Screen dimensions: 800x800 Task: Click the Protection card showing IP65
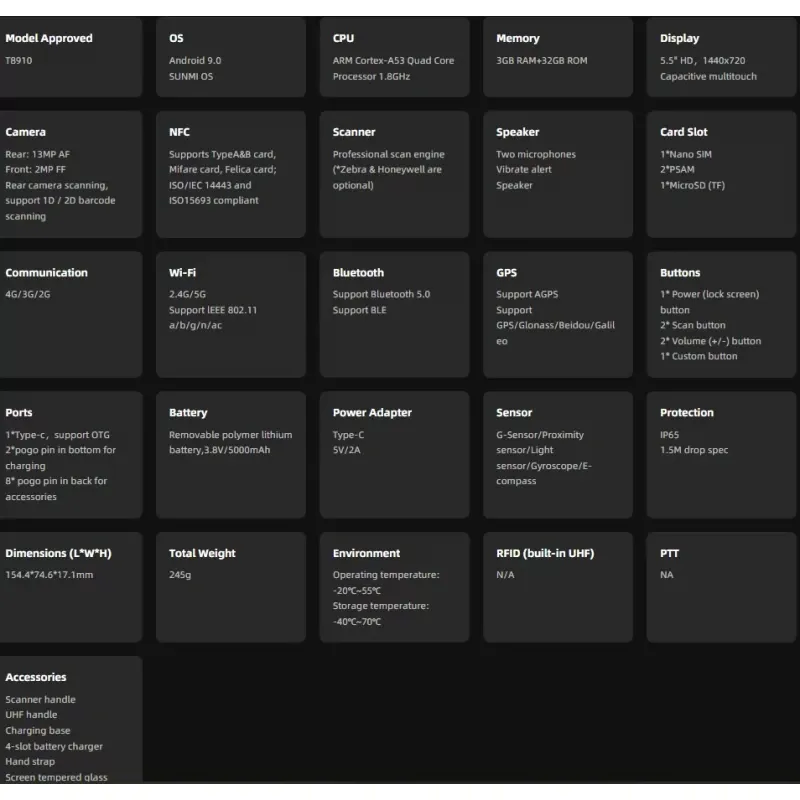[x=721, y=455]
